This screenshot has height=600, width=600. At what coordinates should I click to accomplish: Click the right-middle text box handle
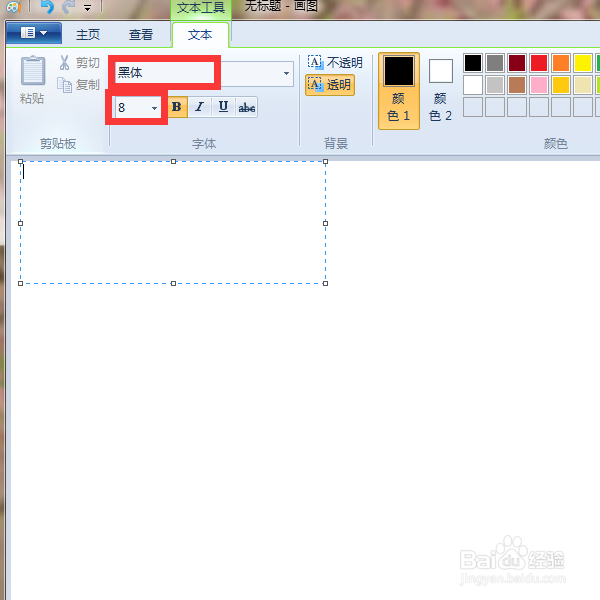pos(326,223)
